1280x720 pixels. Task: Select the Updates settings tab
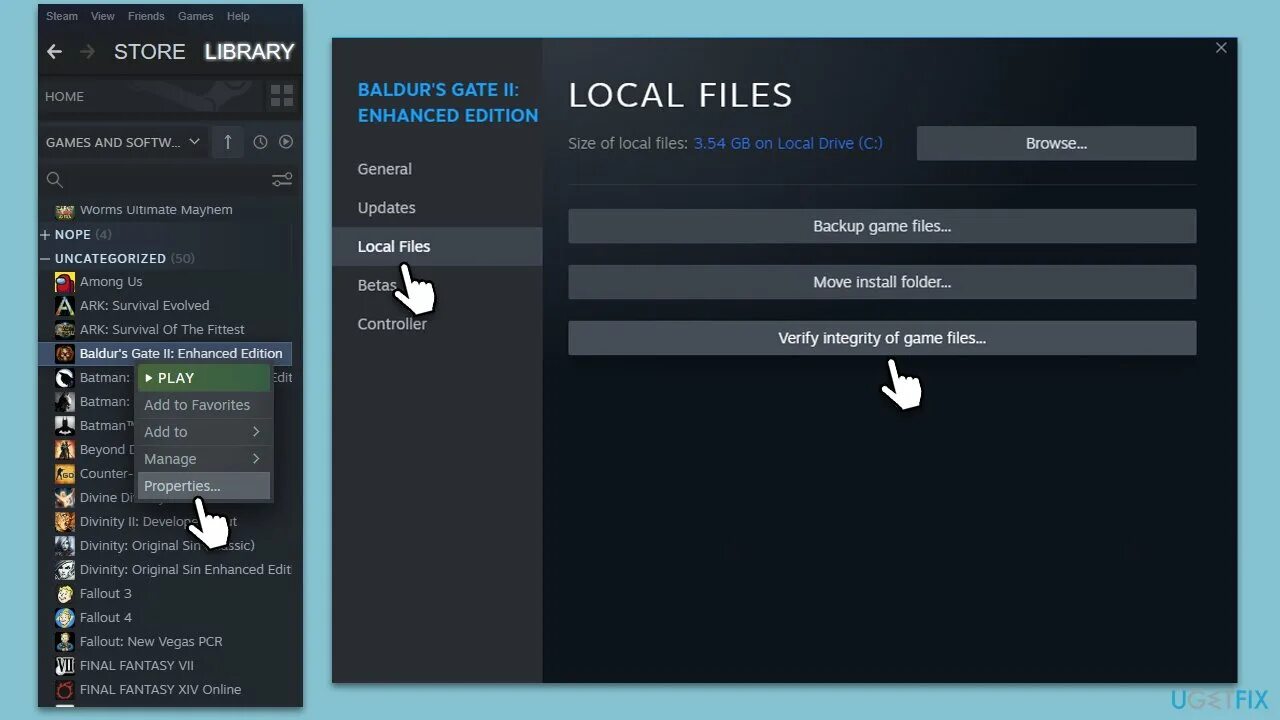tap(386, 208)
